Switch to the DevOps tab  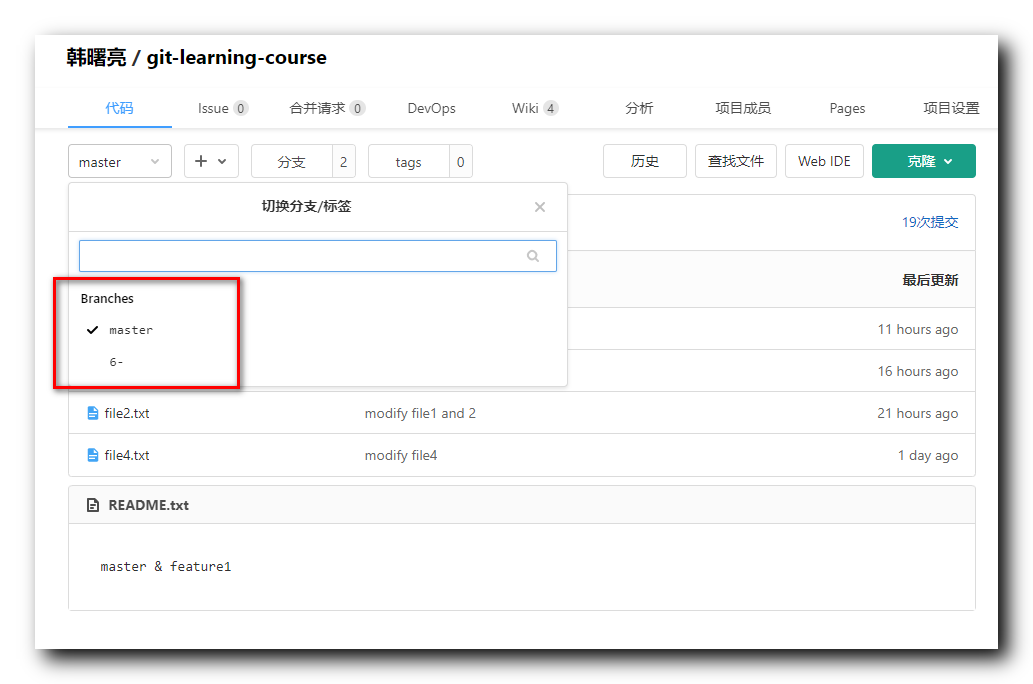pyautogui.click(x=431, y=108)
